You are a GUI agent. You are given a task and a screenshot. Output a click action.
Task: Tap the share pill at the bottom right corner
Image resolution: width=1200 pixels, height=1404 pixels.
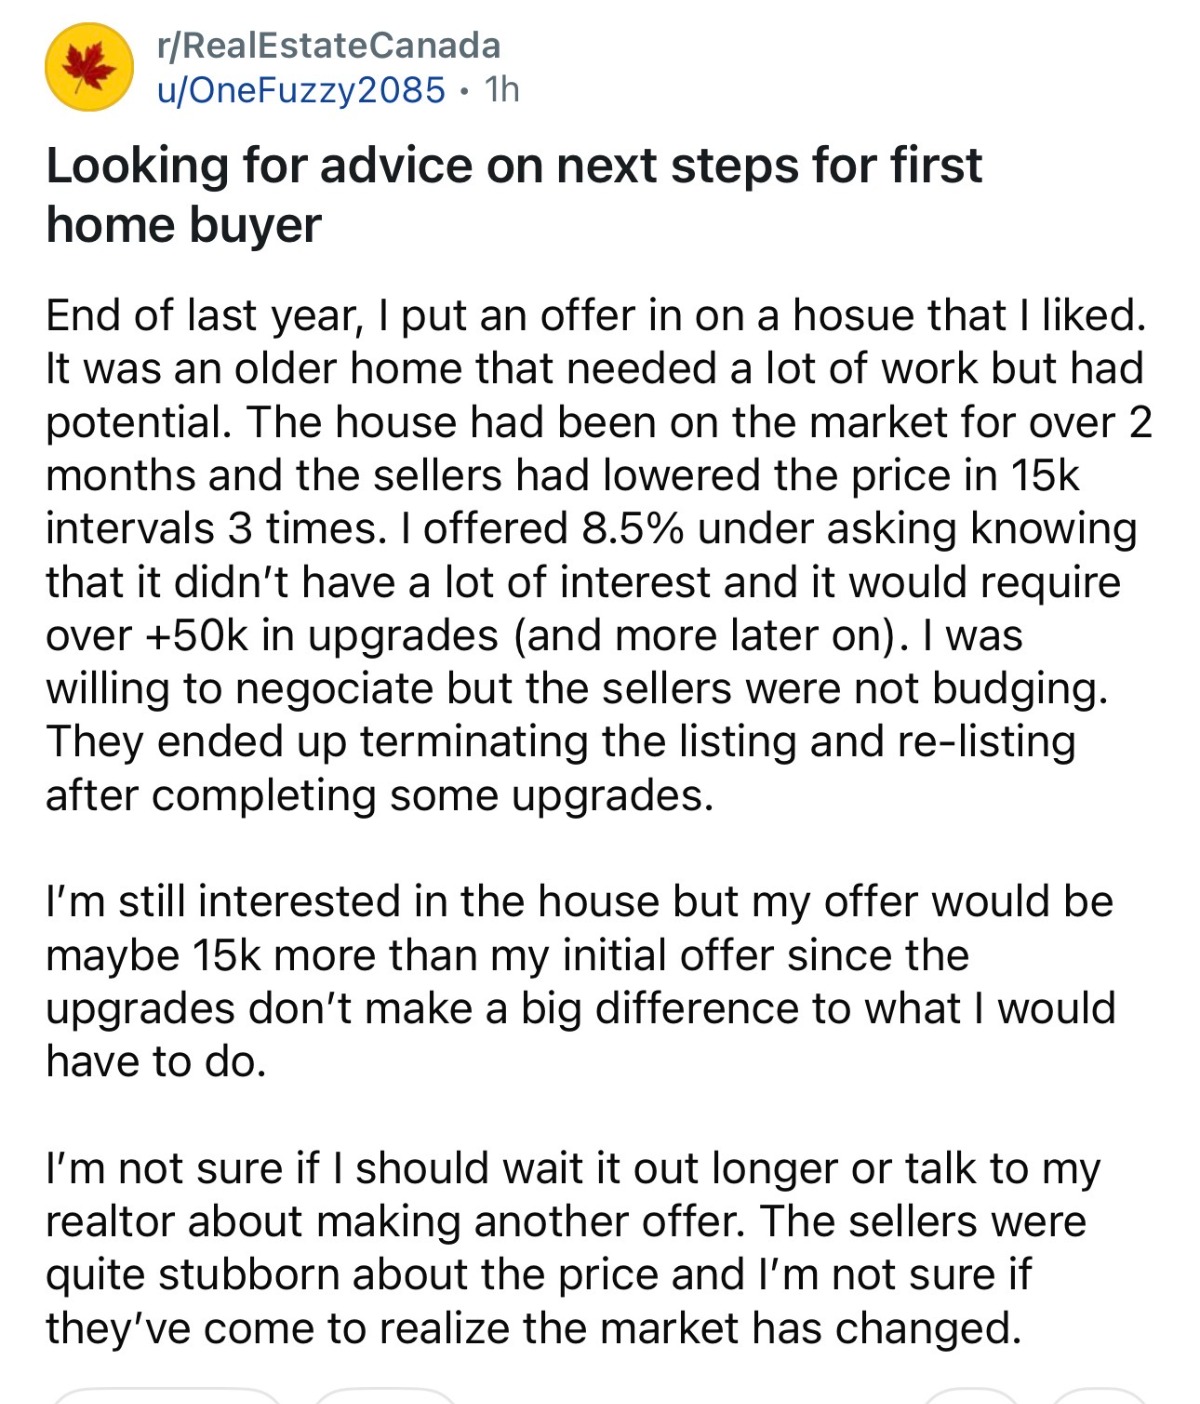(1099, 1396)
